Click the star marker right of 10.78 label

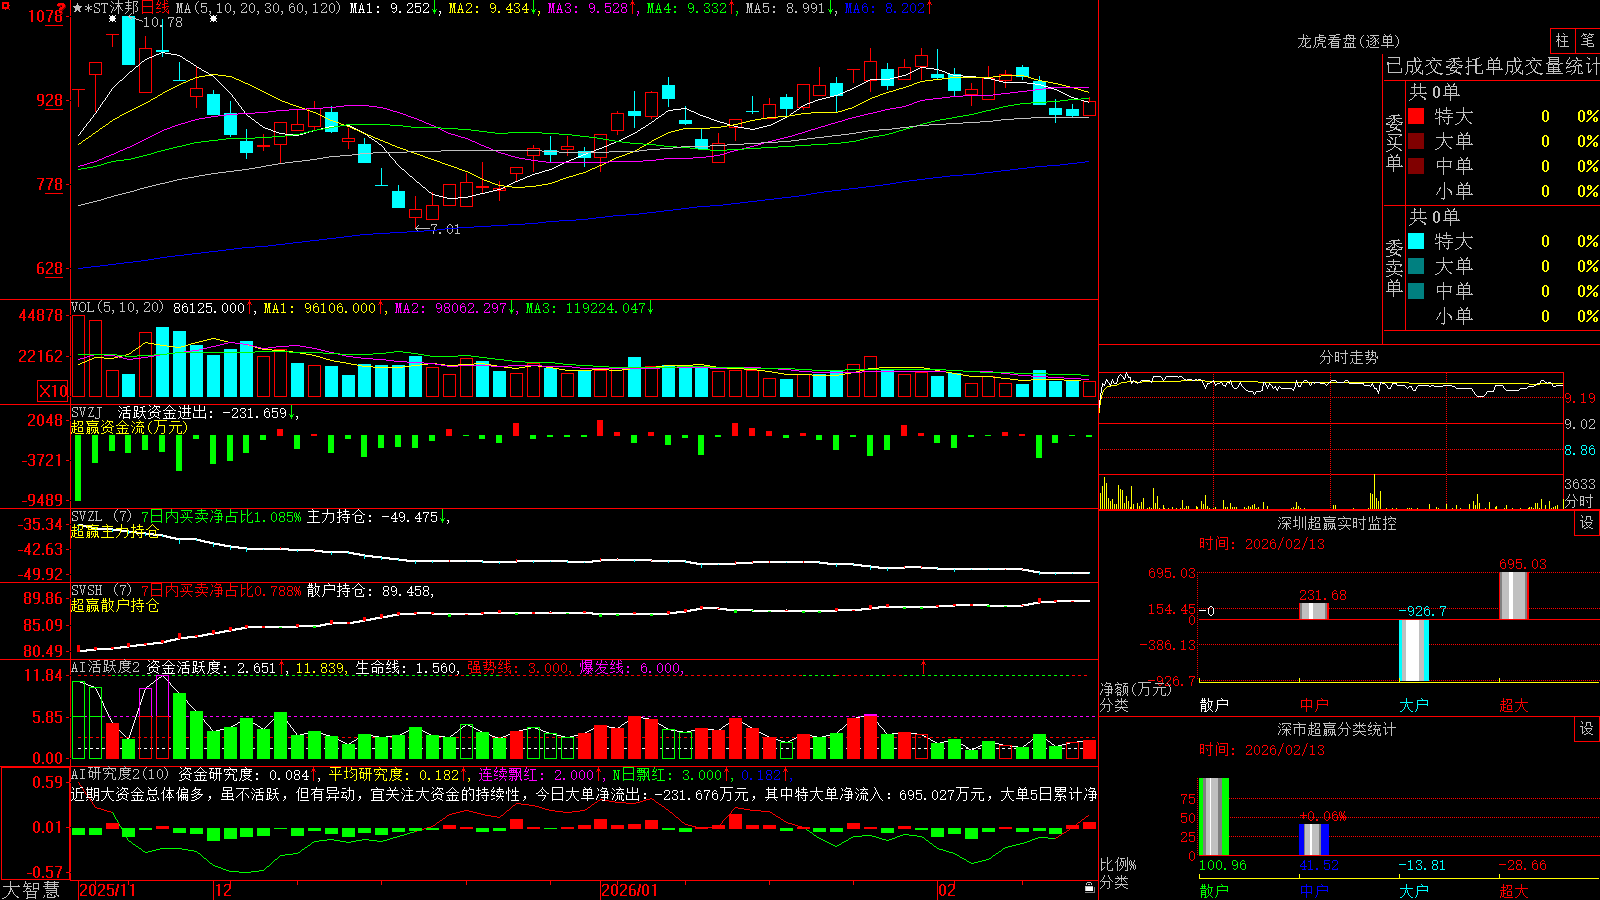click(213, 19)
